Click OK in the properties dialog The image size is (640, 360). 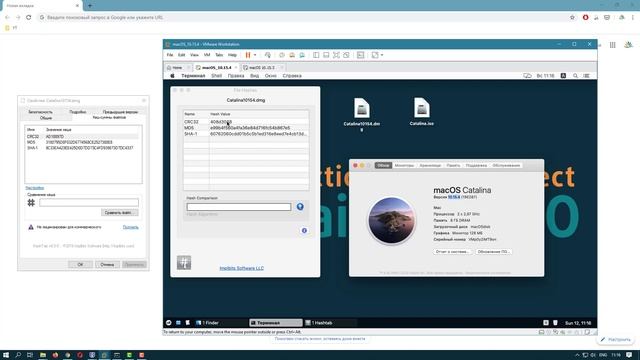[80, 264]
